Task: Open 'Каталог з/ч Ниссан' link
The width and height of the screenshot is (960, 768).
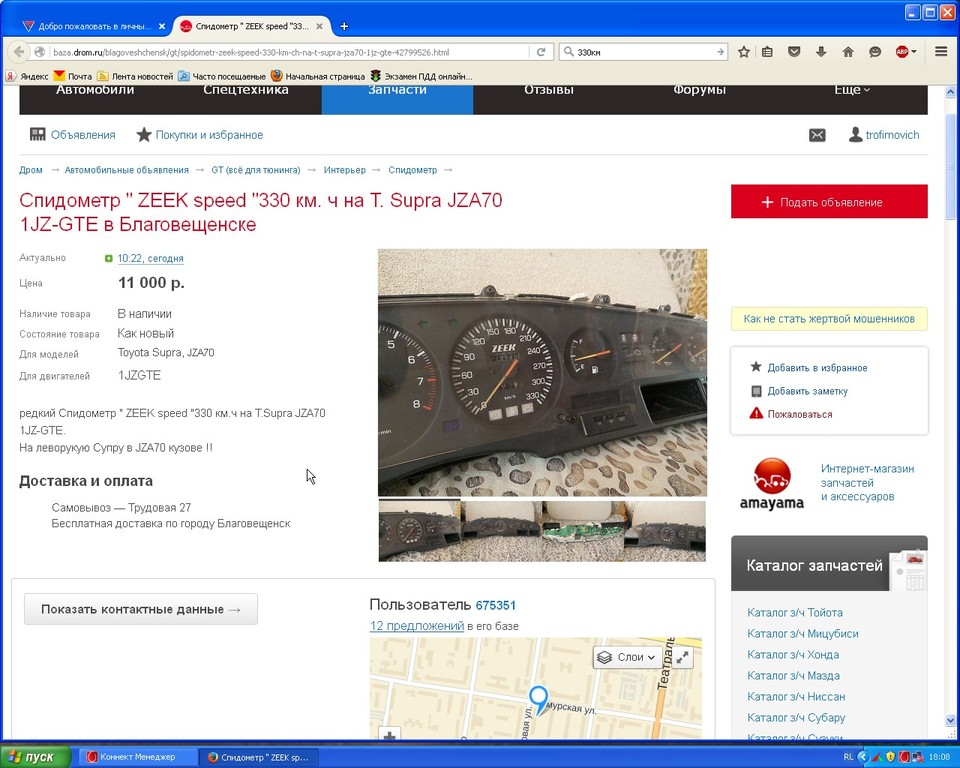Action: (796, 696)
